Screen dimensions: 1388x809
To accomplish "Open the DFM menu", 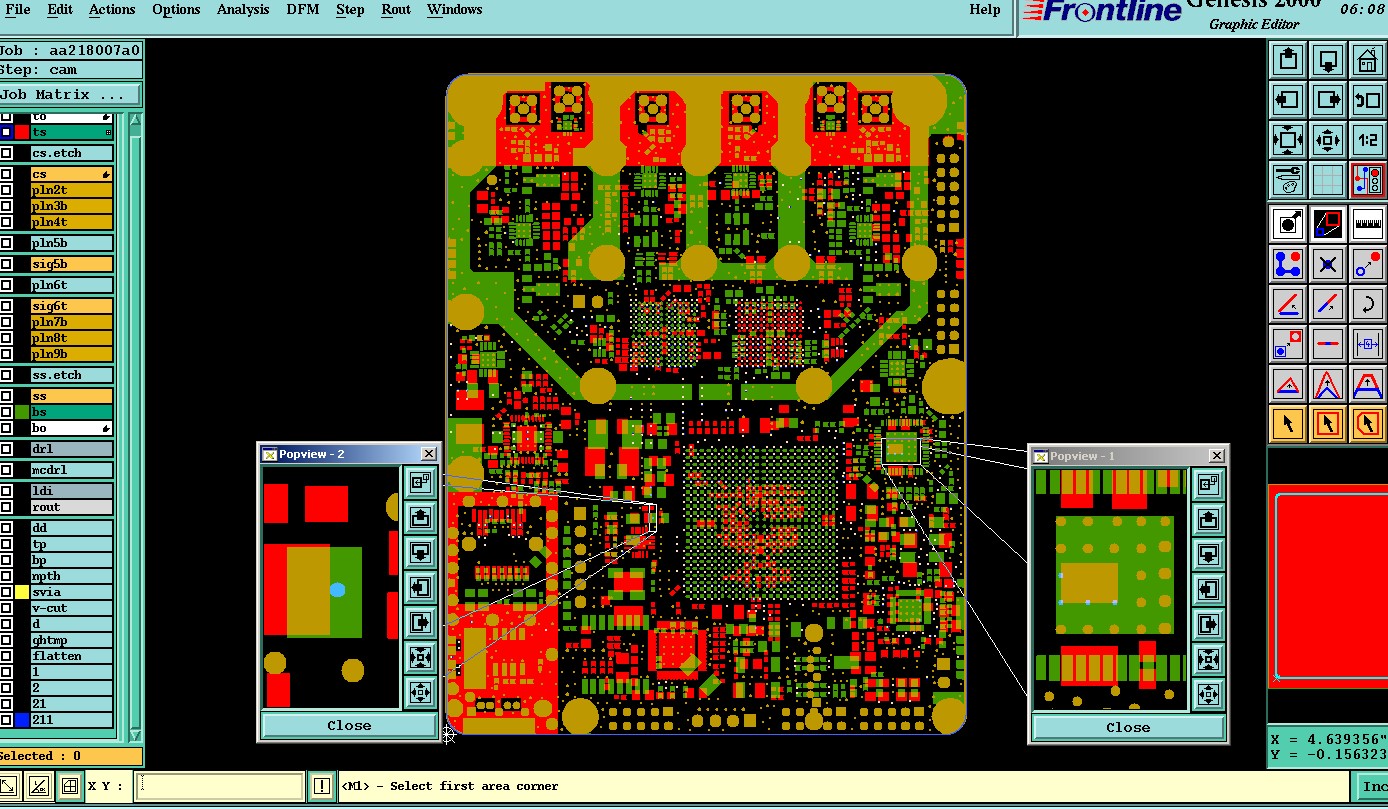I will click(303, 10).
